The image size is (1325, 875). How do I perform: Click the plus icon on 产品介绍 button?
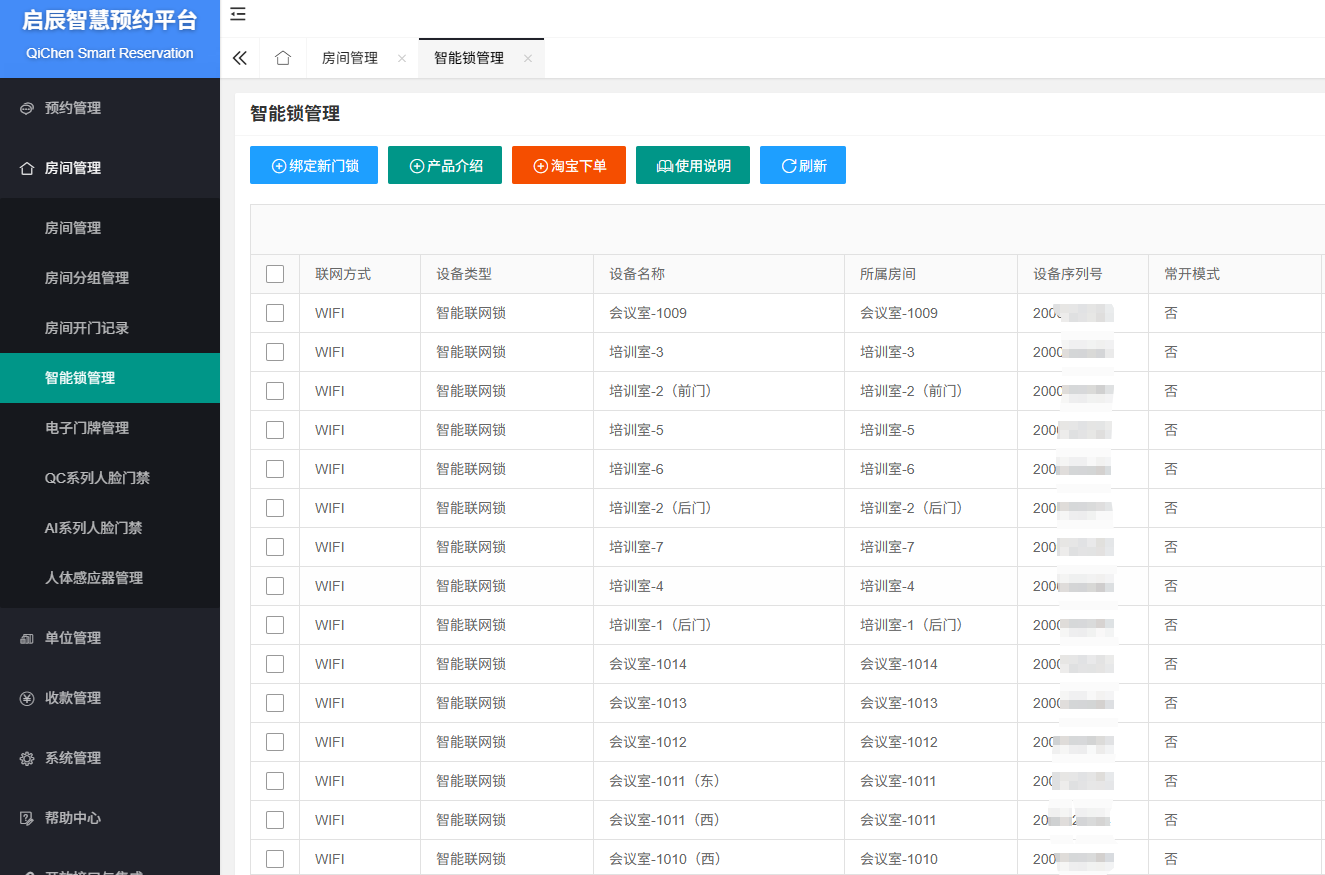point(417,166)
